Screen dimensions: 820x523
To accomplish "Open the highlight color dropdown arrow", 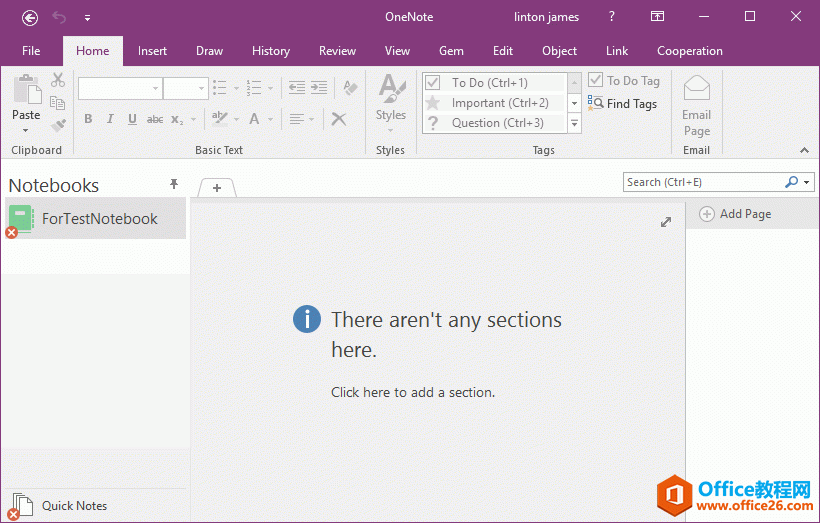I will click(236, 120).
